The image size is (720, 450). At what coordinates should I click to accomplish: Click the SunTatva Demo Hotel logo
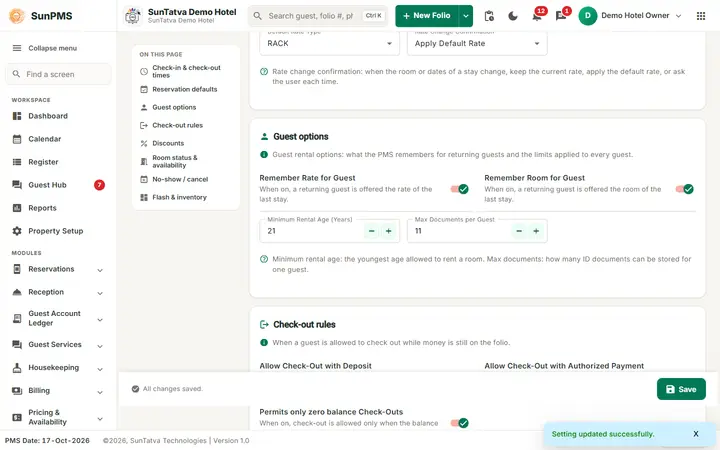point(133,16)
